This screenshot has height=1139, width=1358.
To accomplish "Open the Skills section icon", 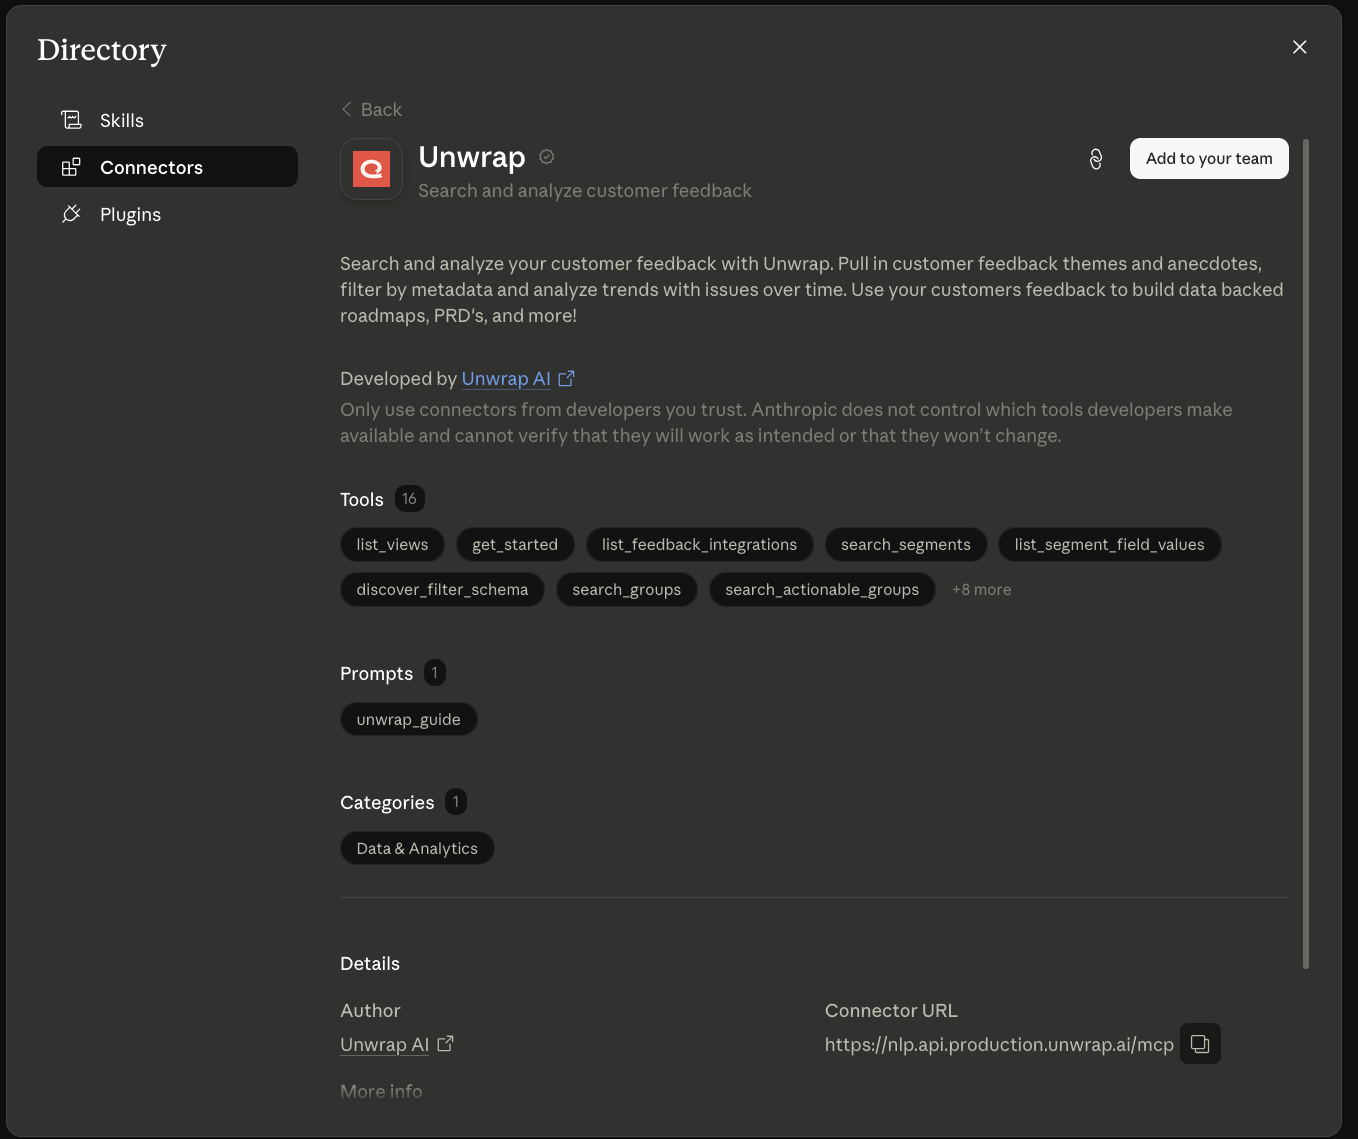I will (71, 120).
